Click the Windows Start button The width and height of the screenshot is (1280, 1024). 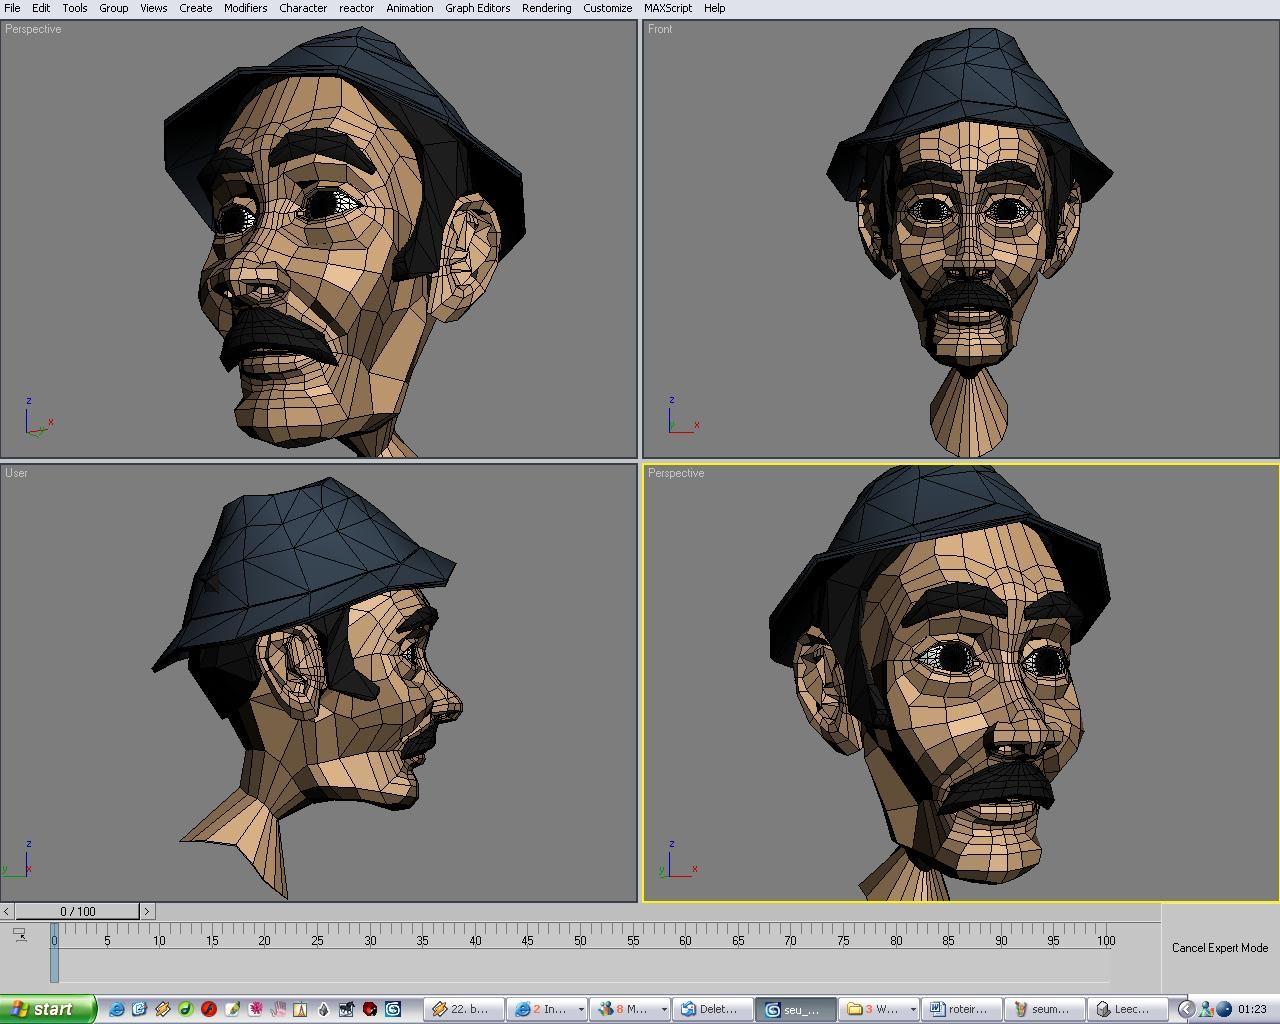coord(45,1008)
